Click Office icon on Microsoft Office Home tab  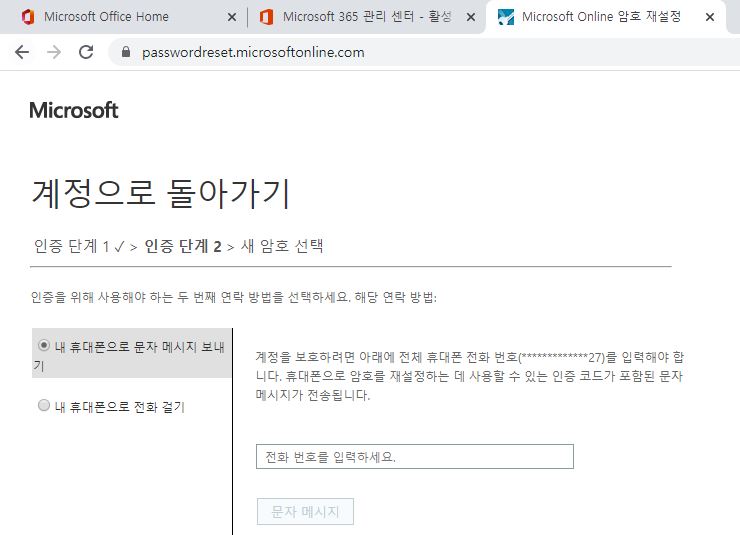click(28, 17)
